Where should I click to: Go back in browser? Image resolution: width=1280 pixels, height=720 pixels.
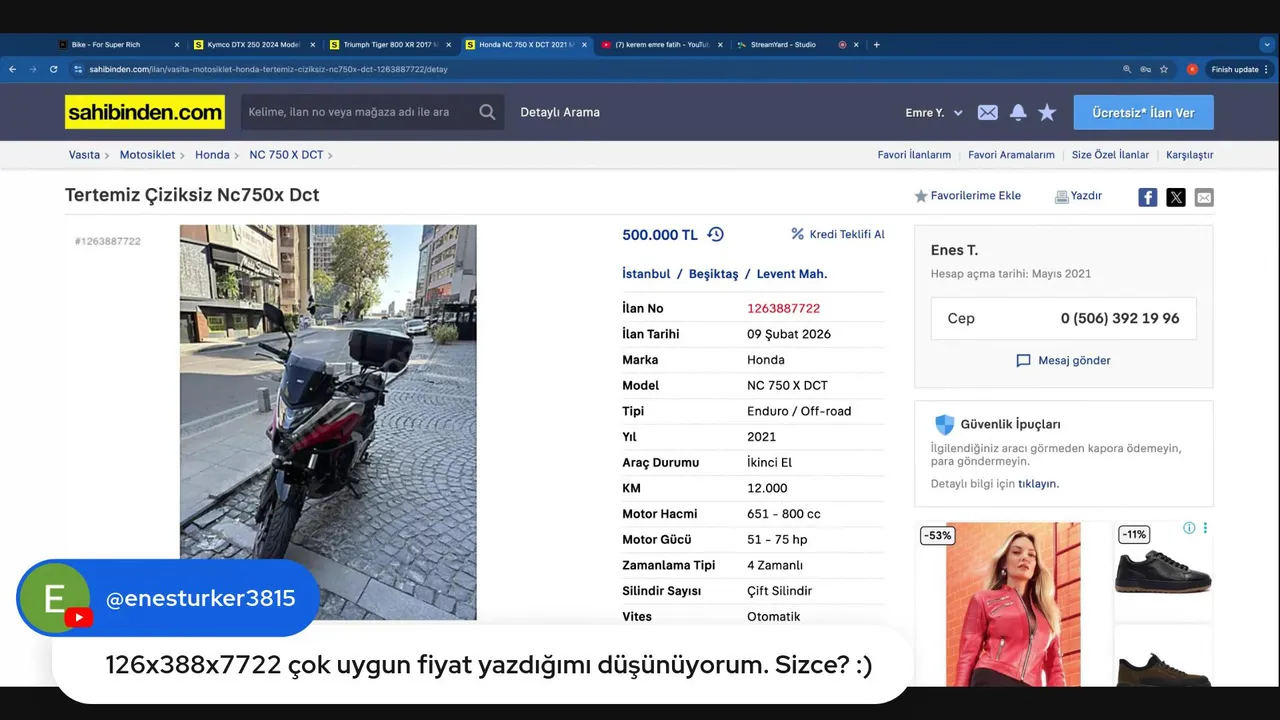pyautogui.click(x=12, y=69)
